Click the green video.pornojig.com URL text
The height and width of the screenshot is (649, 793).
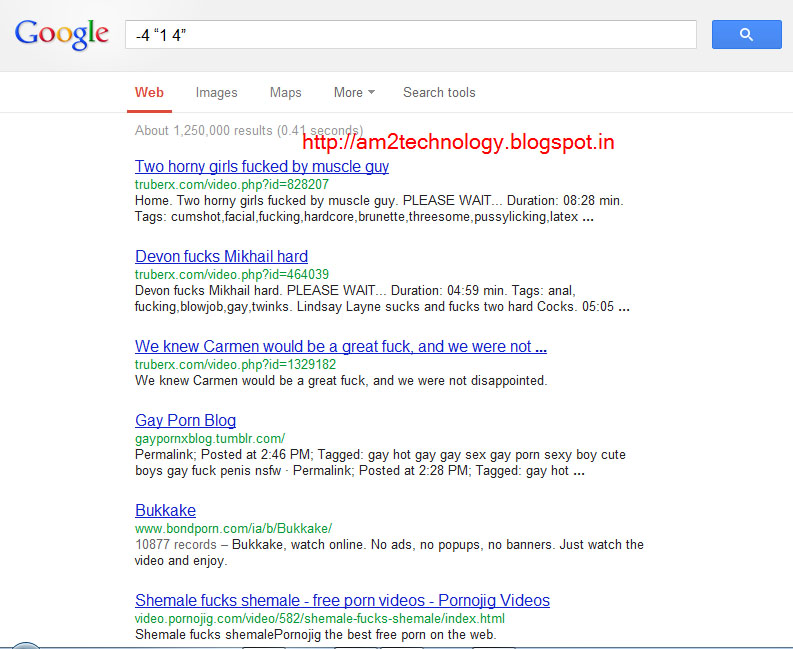[320, 619]
